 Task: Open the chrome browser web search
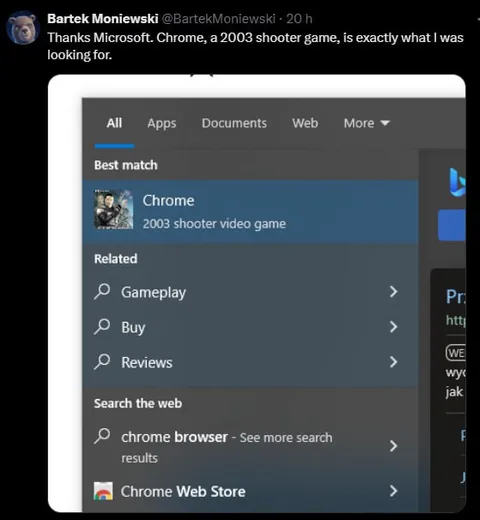click(250, 446)
